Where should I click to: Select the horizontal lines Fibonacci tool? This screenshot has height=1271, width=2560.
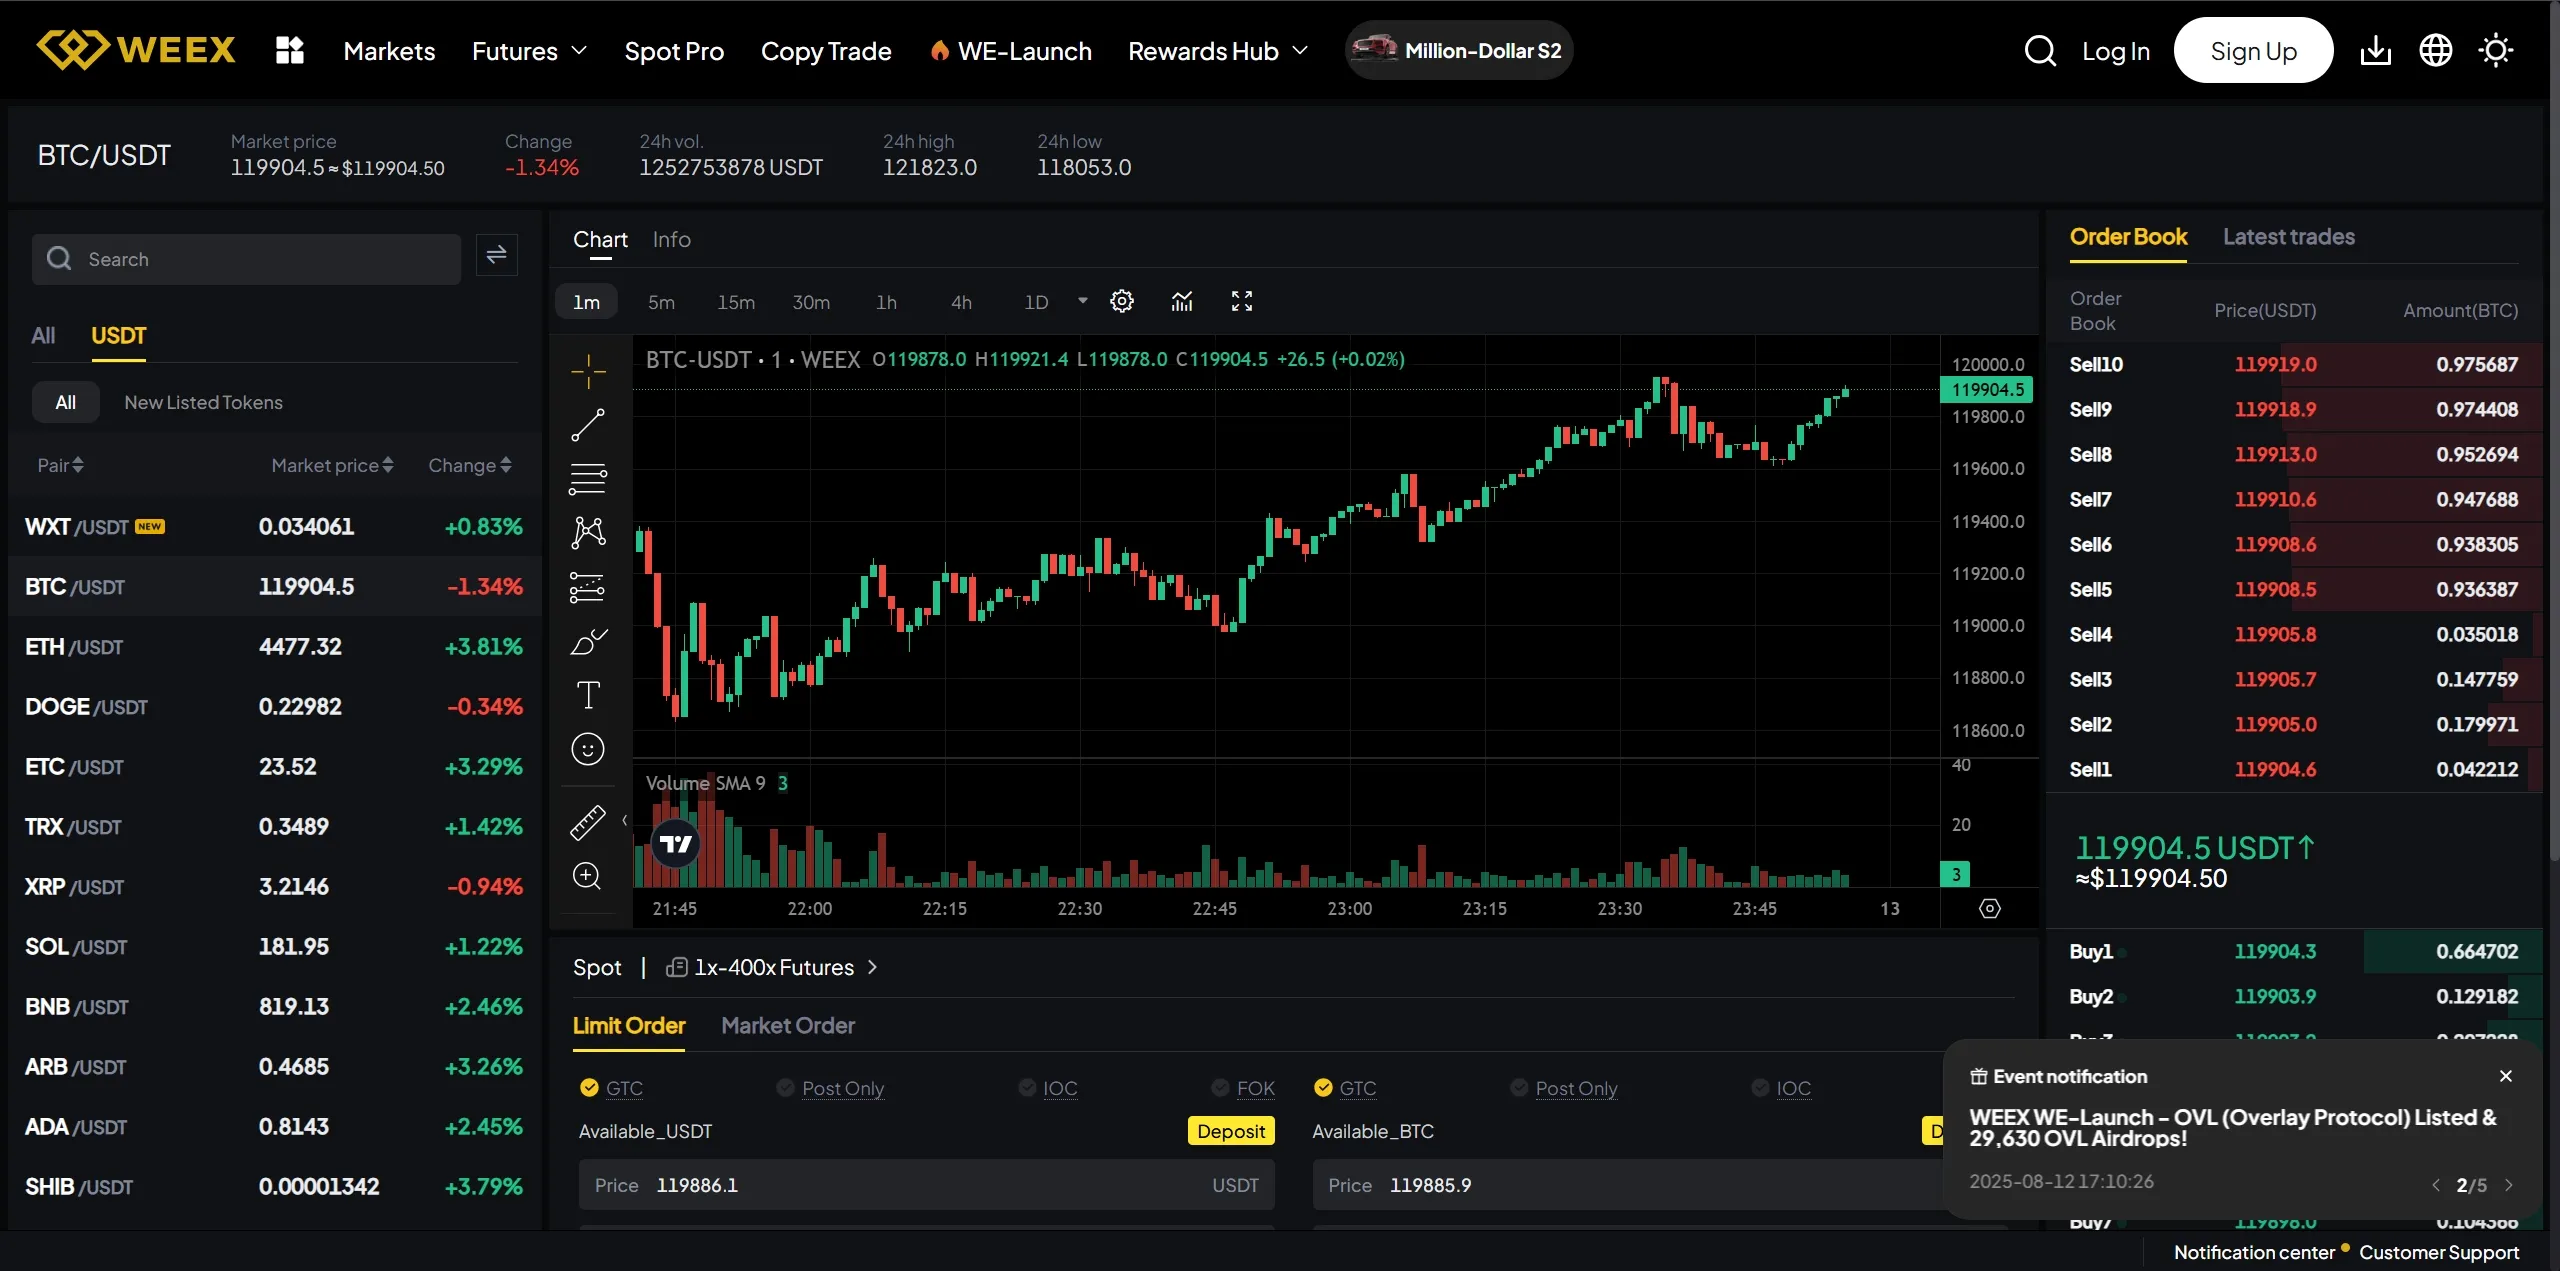point(588,479)
